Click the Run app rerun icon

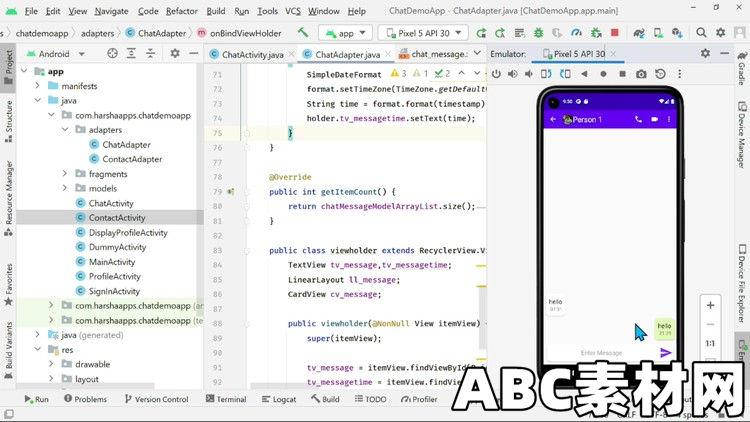(481, 33)
